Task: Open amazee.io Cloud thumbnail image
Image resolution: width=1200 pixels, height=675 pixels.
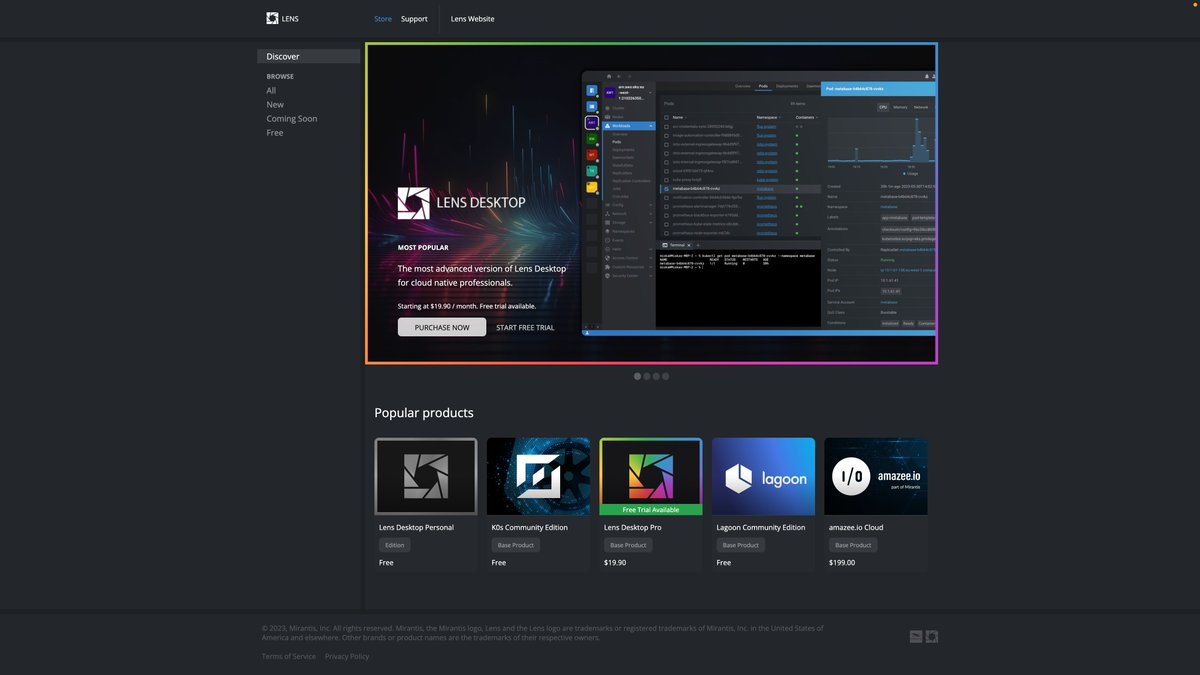Action: point(876,477)
